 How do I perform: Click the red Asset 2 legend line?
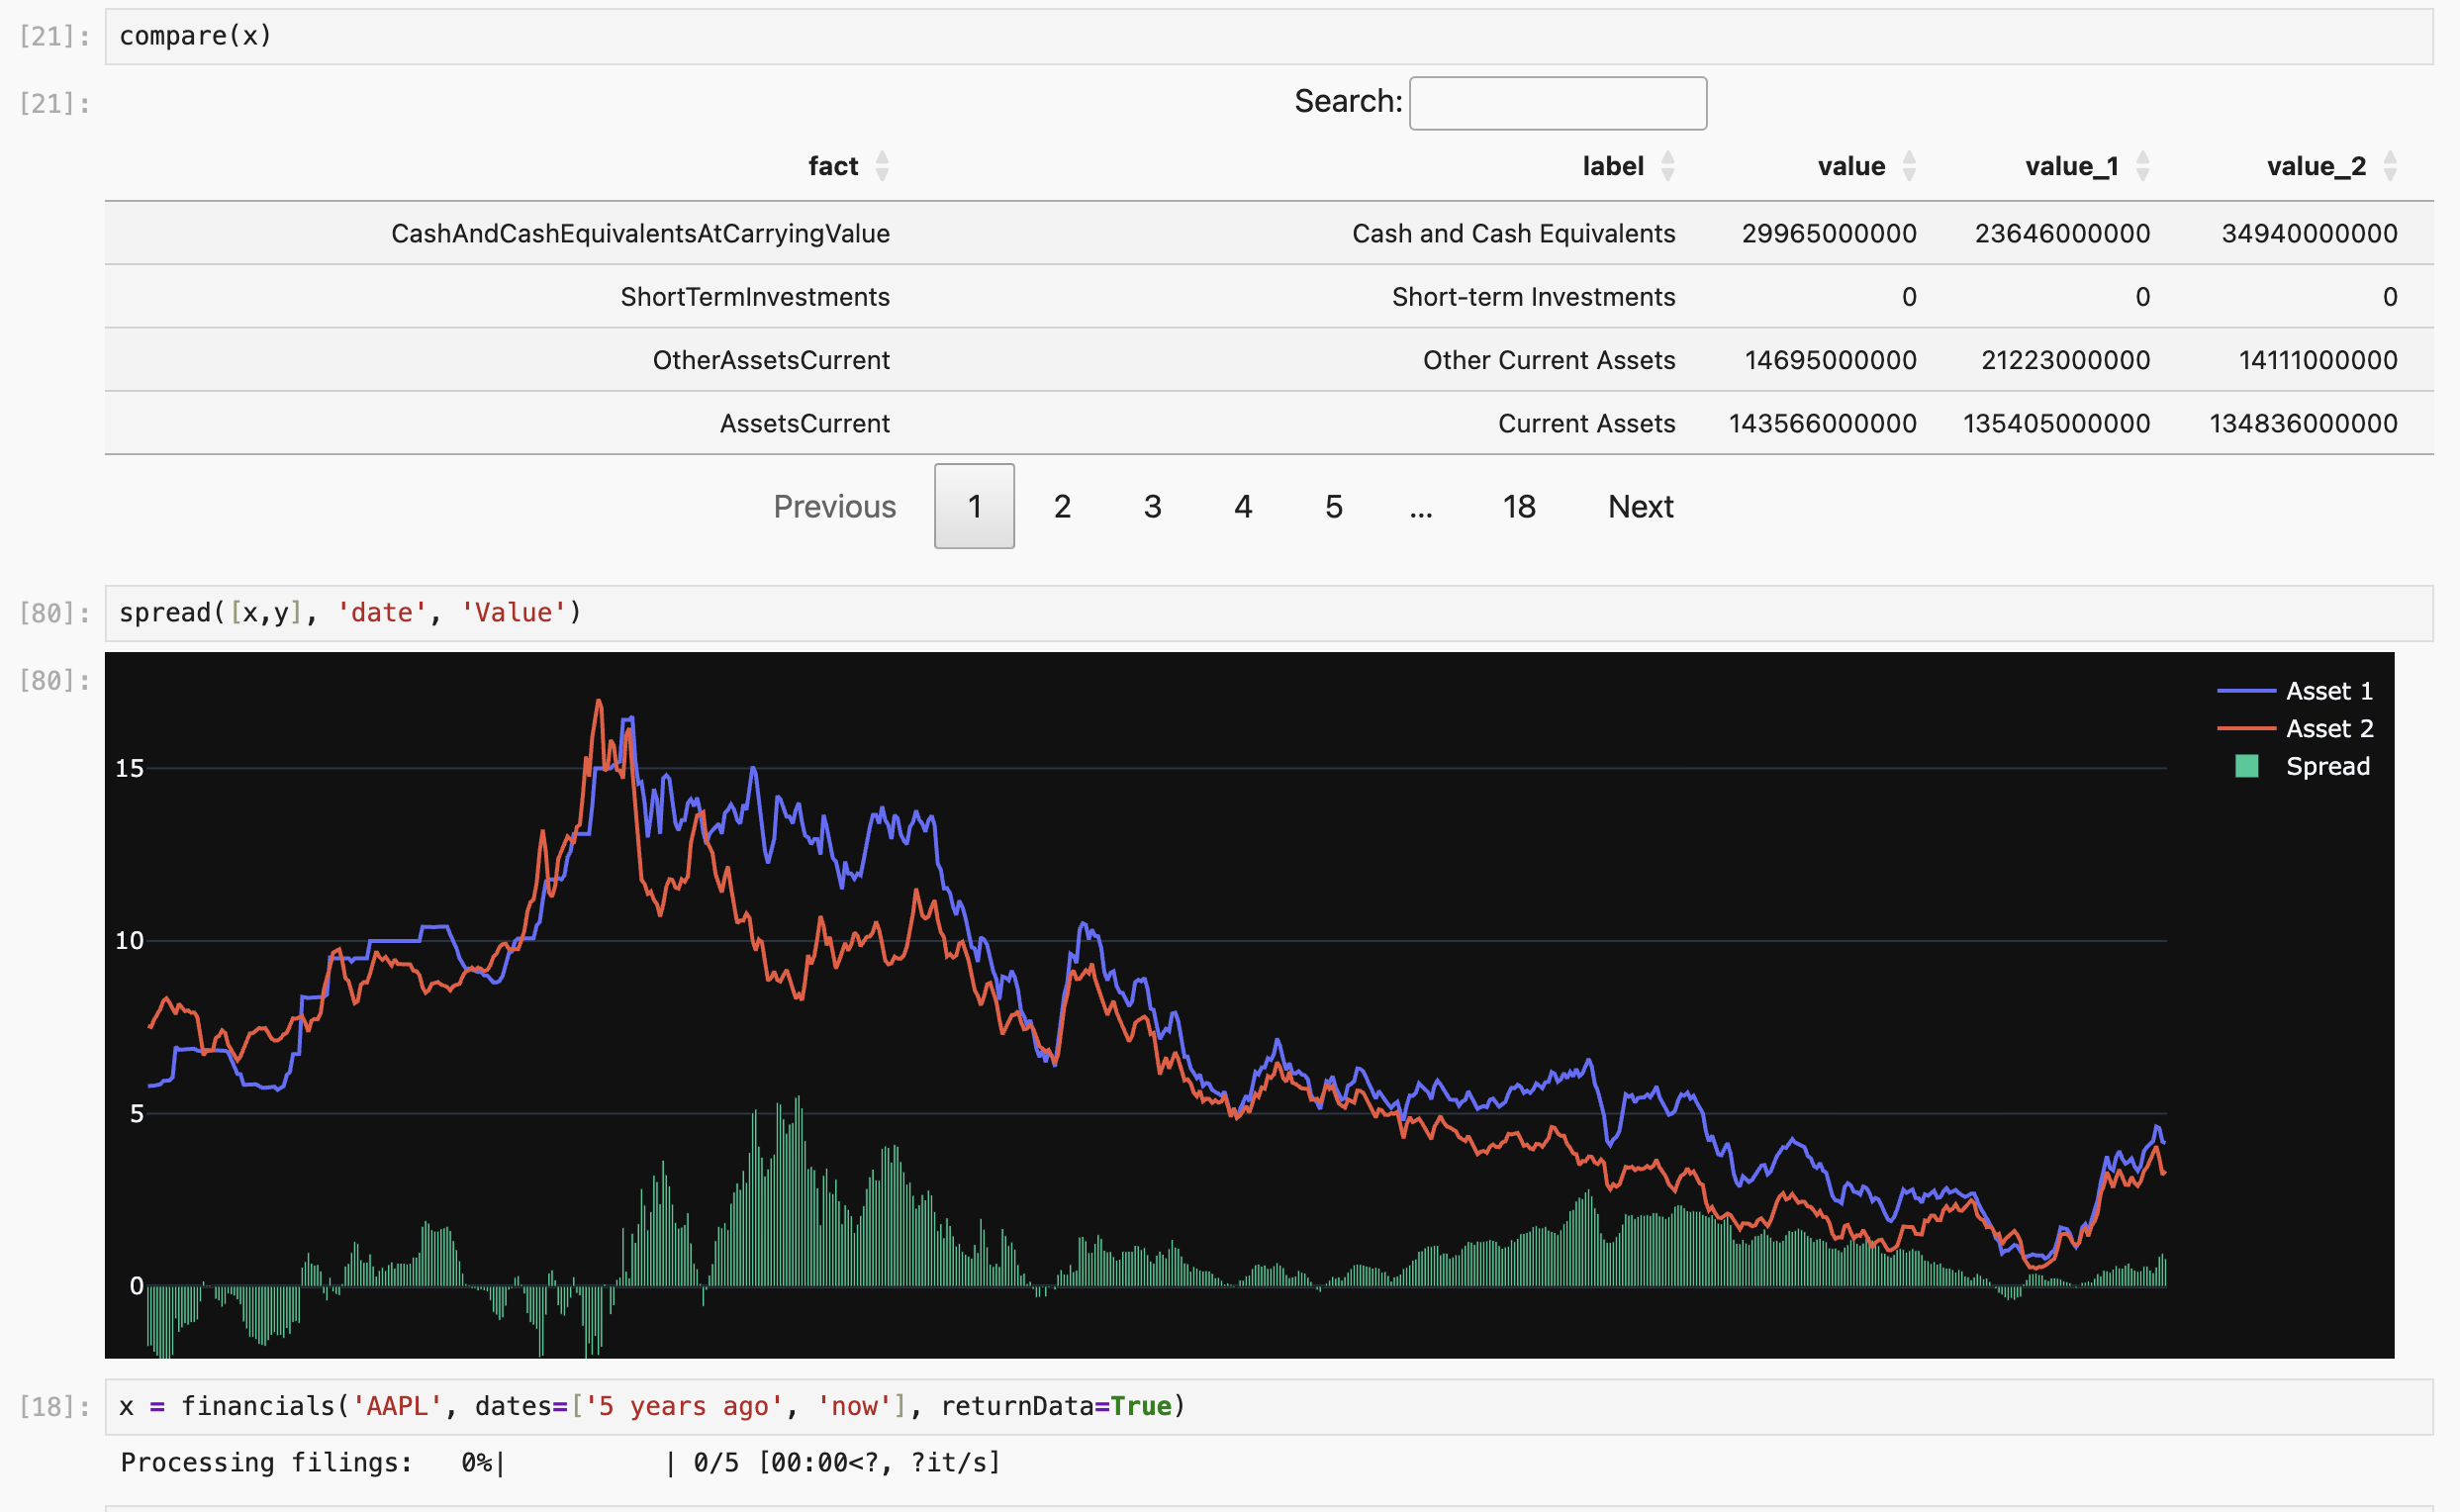point(2247,729)
